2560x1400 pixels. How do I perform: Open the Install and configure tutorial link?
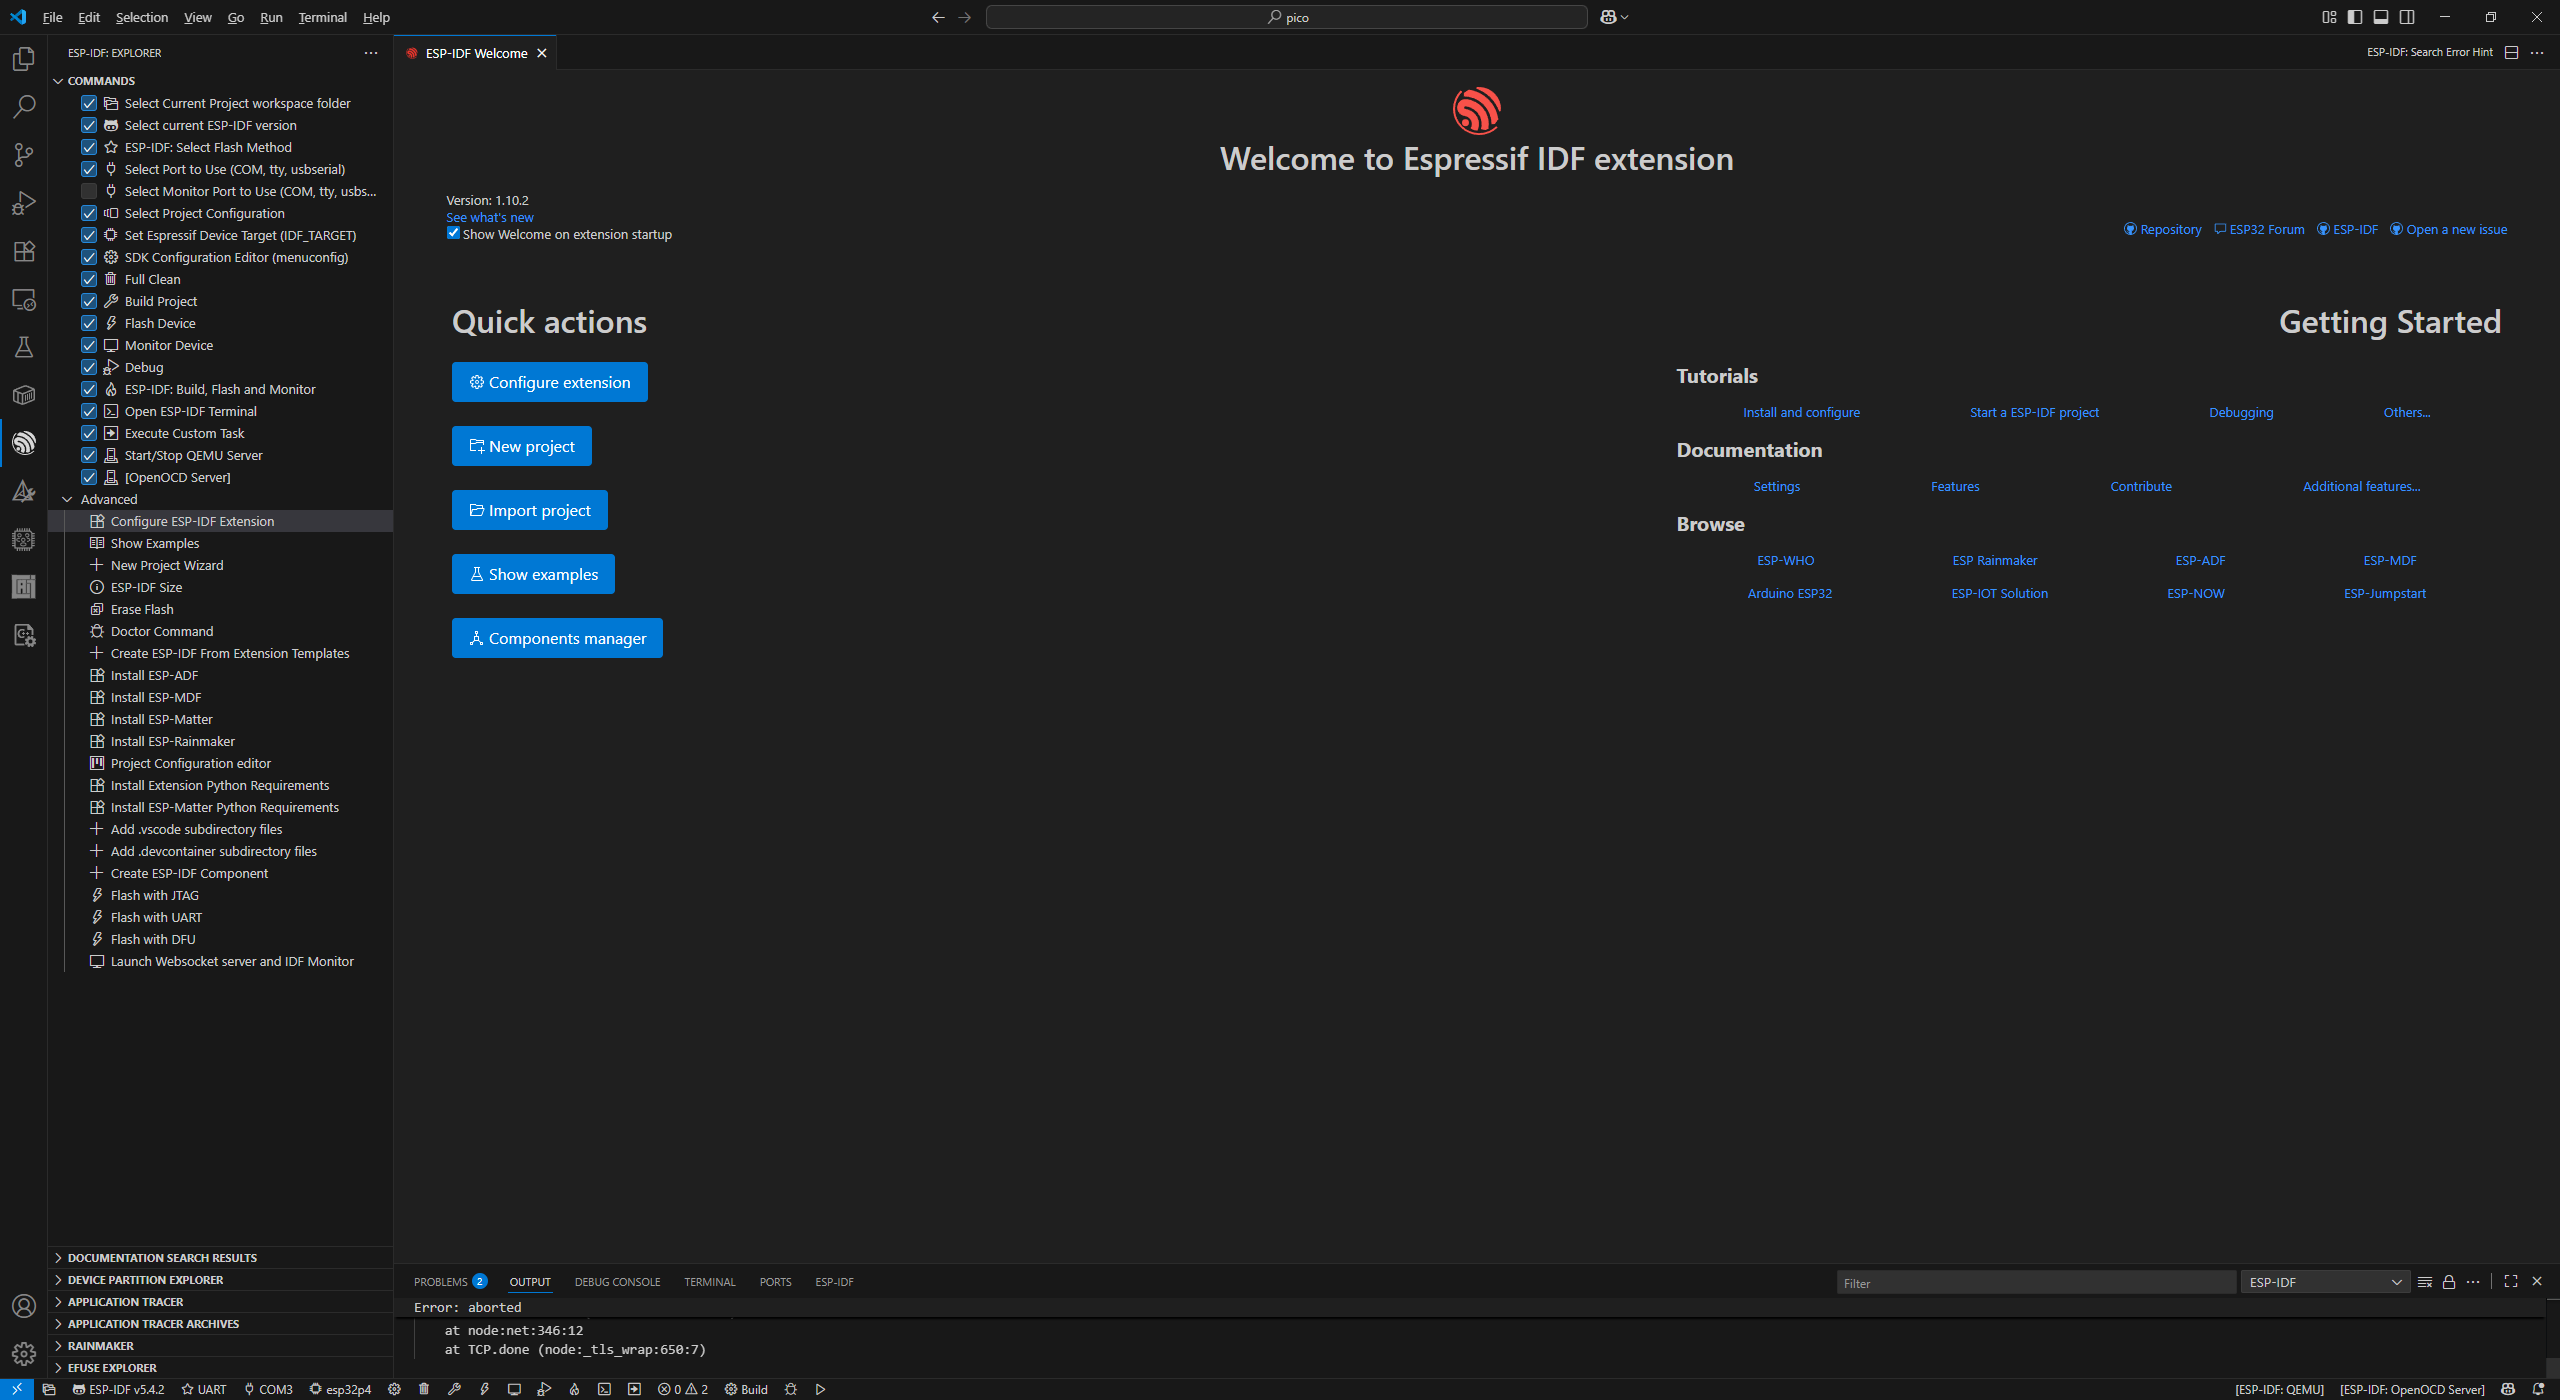pos(1801,412)
